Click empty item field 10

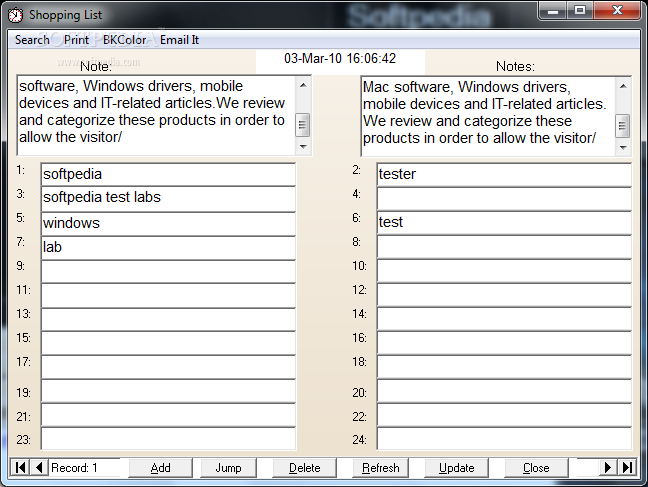pyautogui.click(x=504, y=271)
